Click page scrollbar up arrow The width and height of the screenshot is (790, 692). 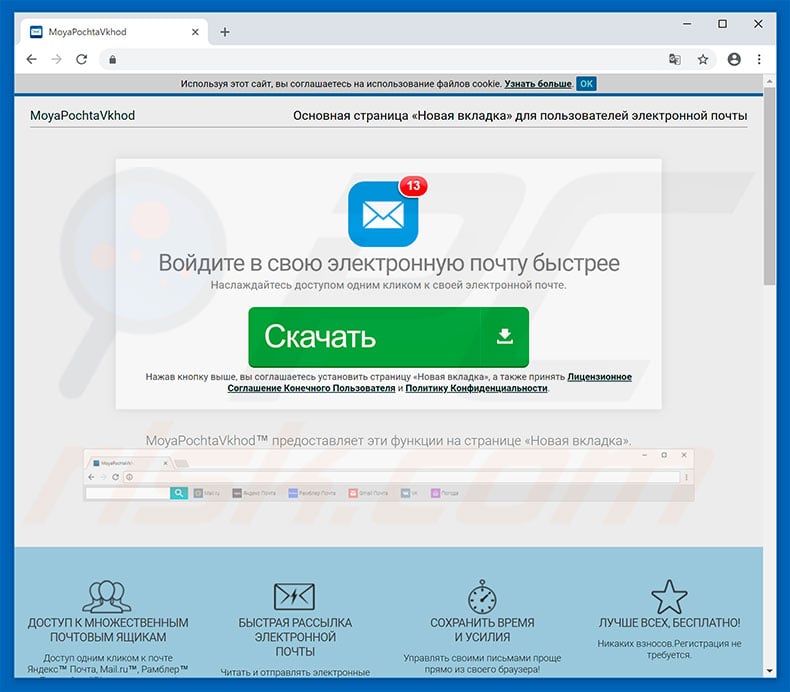tap(769, 81)
